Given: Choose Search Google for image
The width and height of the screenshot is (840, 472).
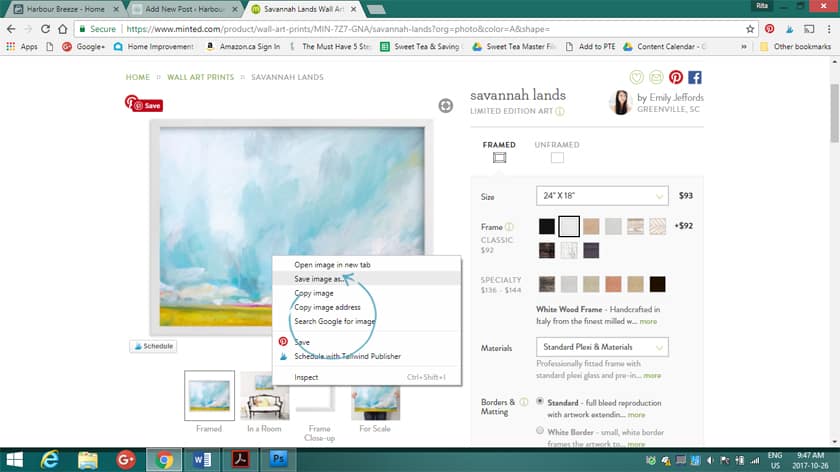Looking at the screenshot, I should point(366,321).
